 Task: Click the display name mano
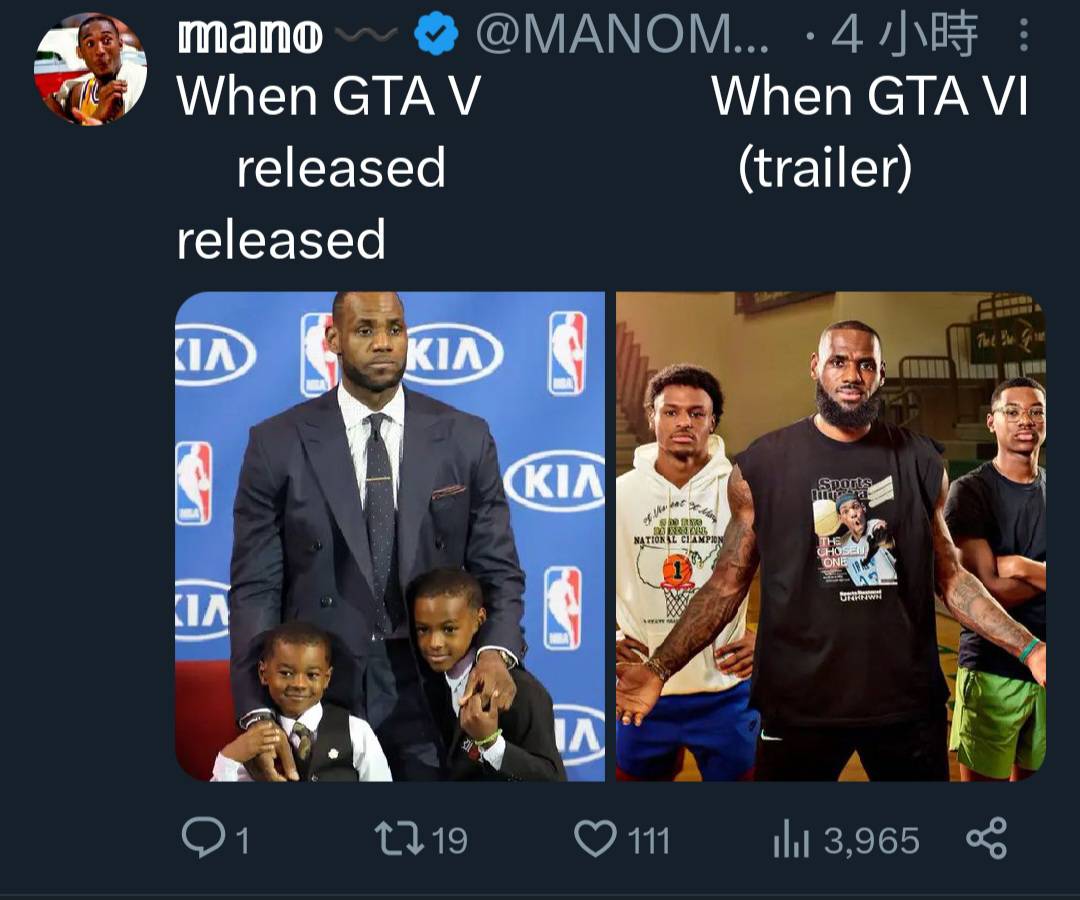click(x=250, y=36)
